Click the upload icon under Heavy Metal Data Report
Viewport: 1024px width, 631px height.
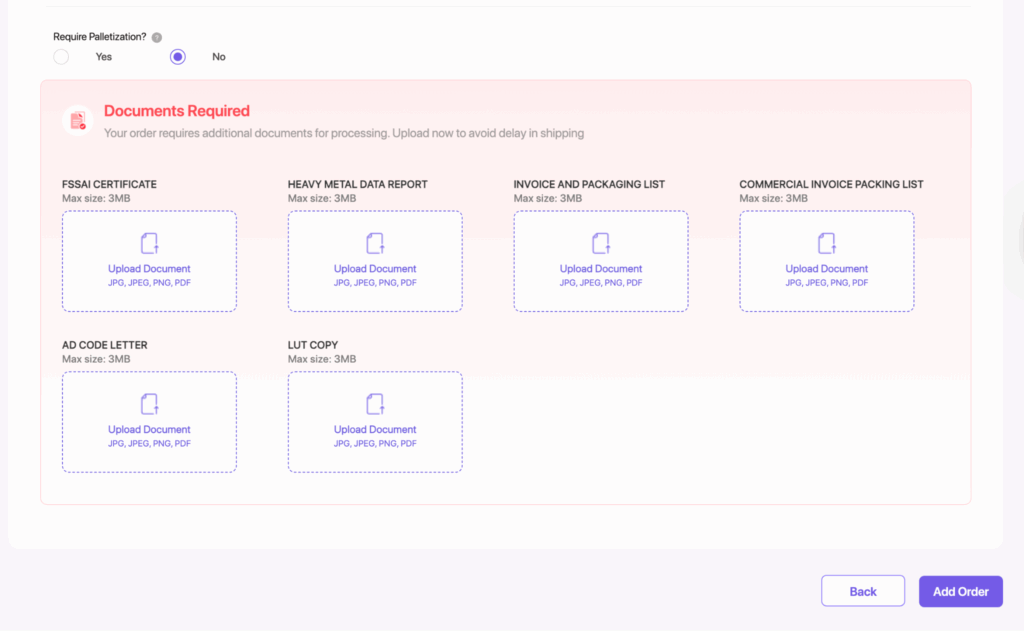[375, 243]
